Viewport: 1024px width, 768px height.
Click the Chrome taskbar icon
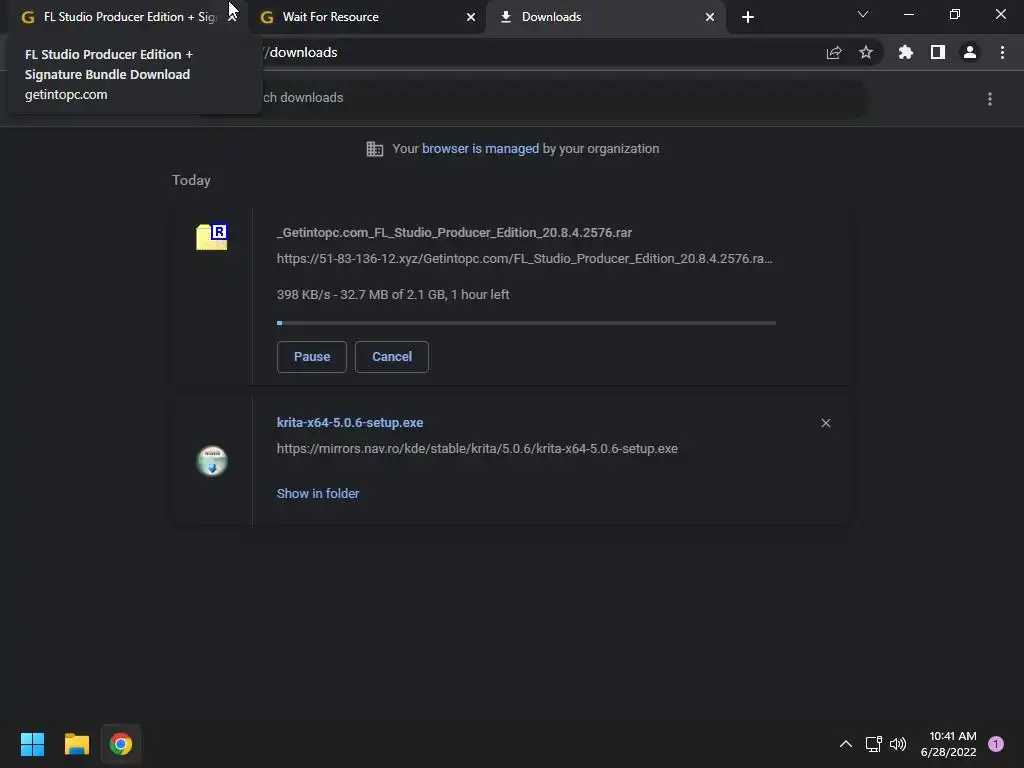coord(121,744)
